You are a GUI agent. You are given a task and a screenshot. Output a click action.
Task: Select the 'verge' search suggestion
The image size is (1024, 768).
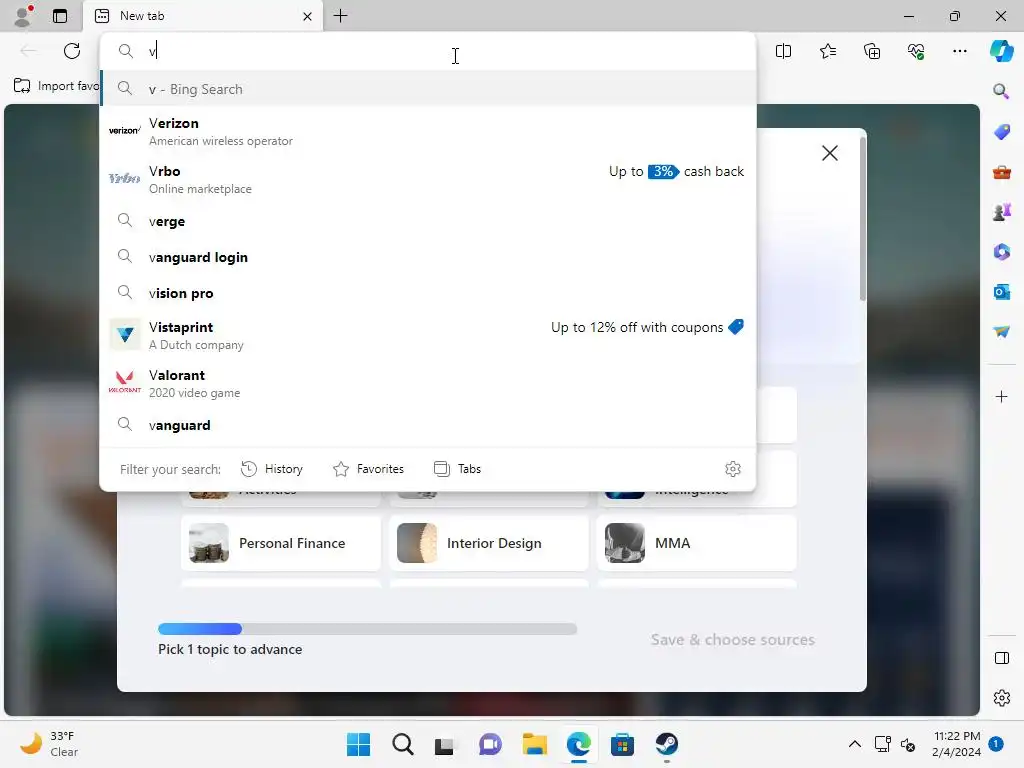pos(428,221)
